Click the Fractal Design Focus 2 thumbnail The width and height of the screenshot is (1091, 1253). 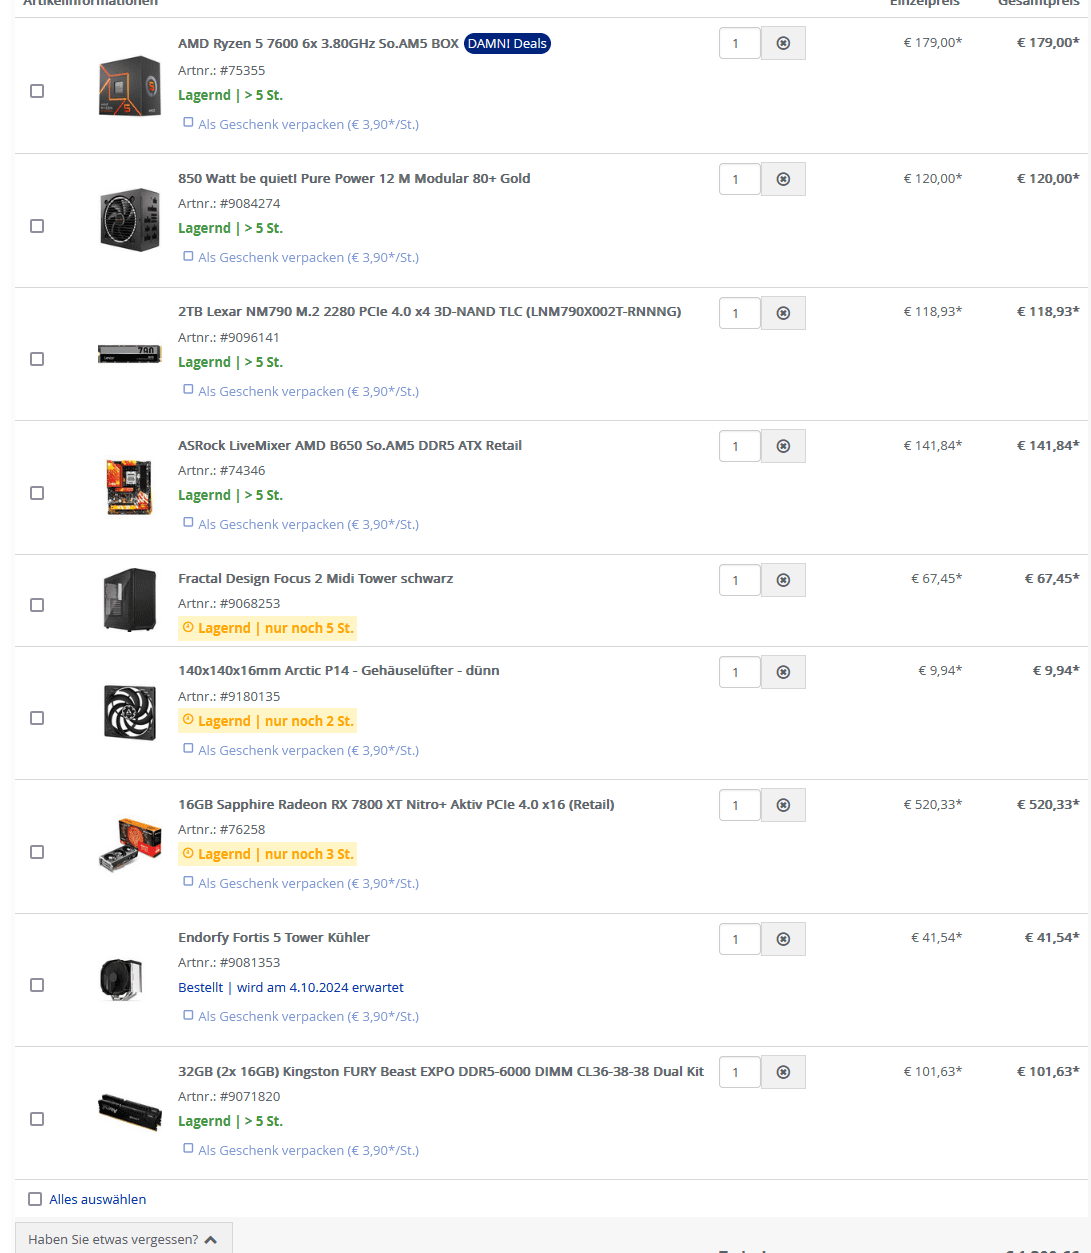(x=130, y=600)
